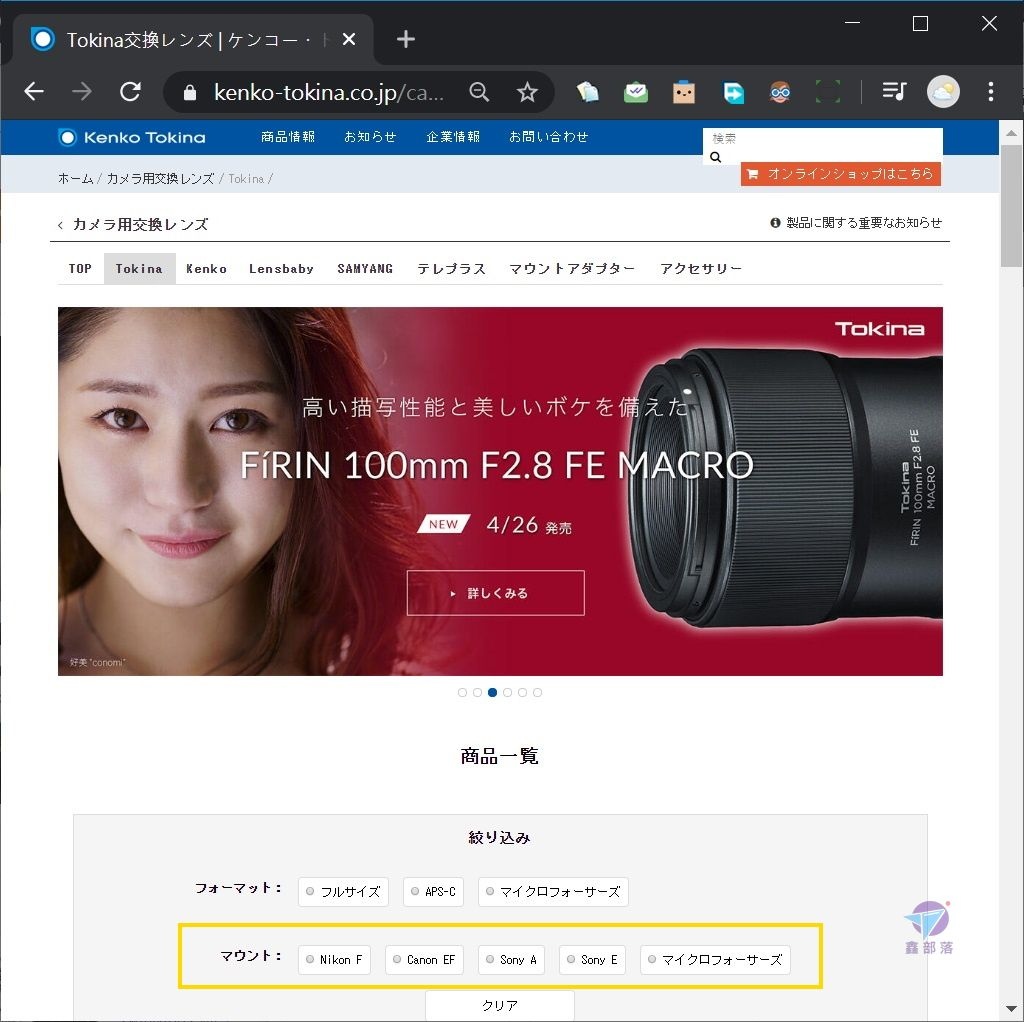Screen dimensions: 1024x1022
Task: Open the green envelope checkmark extension
Action: [635, 92]
